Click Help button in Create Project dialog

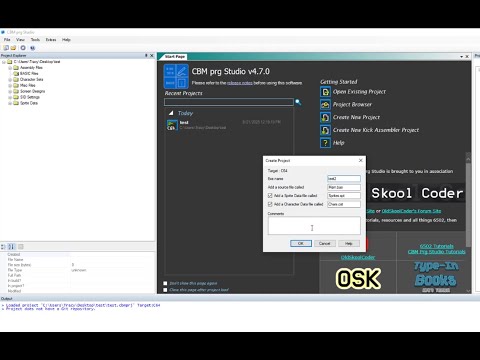(349, 244)
